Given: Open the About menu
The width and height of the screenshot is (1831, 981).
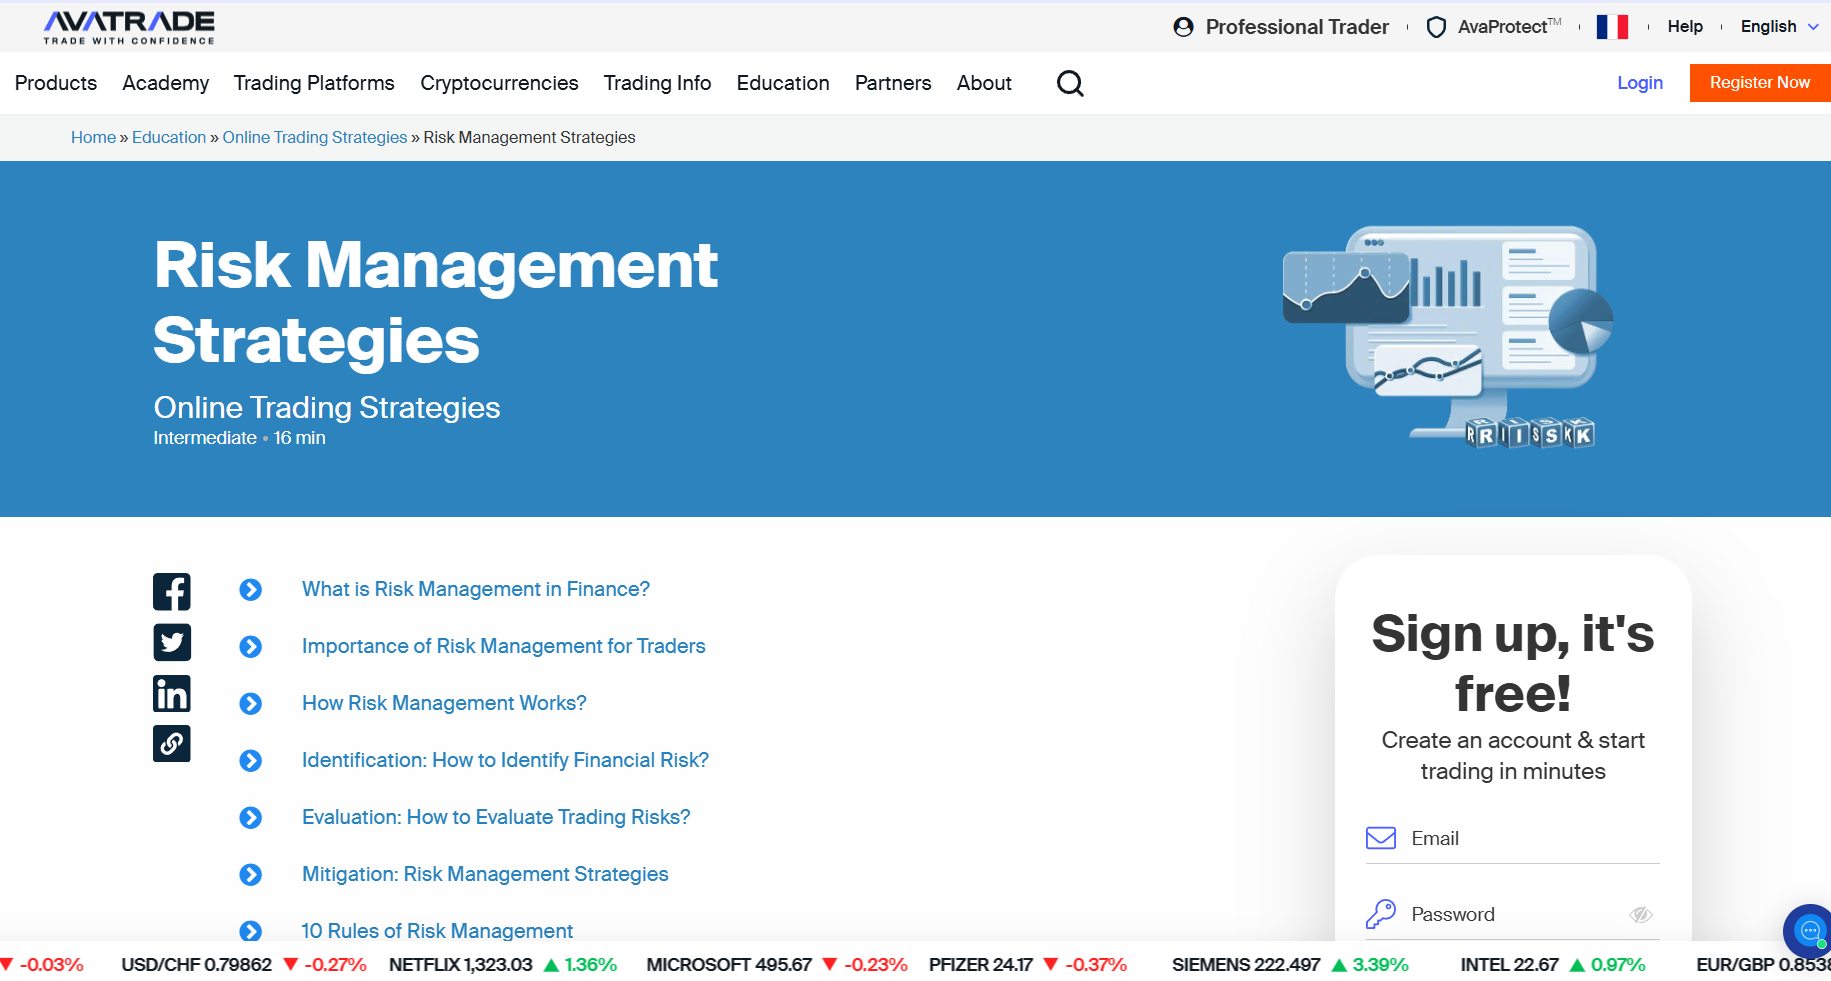Looking at the screenshot, I should (984, 83).
